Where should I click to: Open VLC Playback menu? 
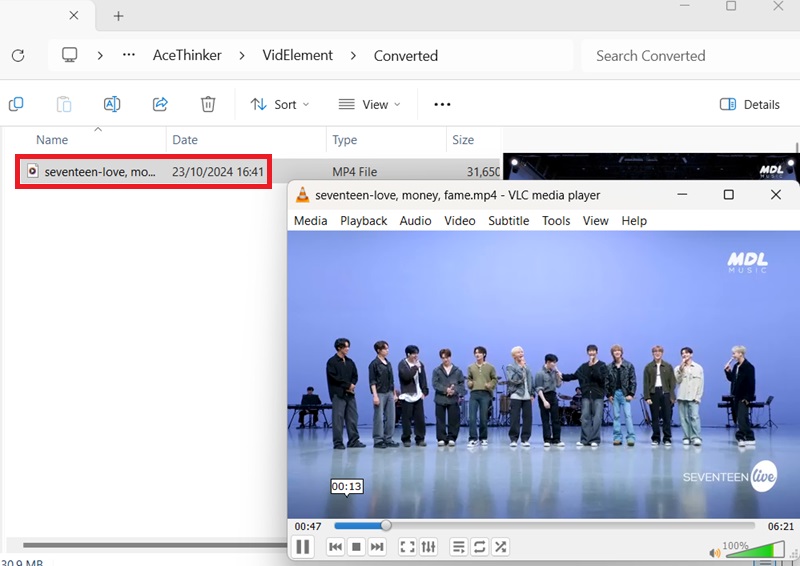(x=364, y=220)
